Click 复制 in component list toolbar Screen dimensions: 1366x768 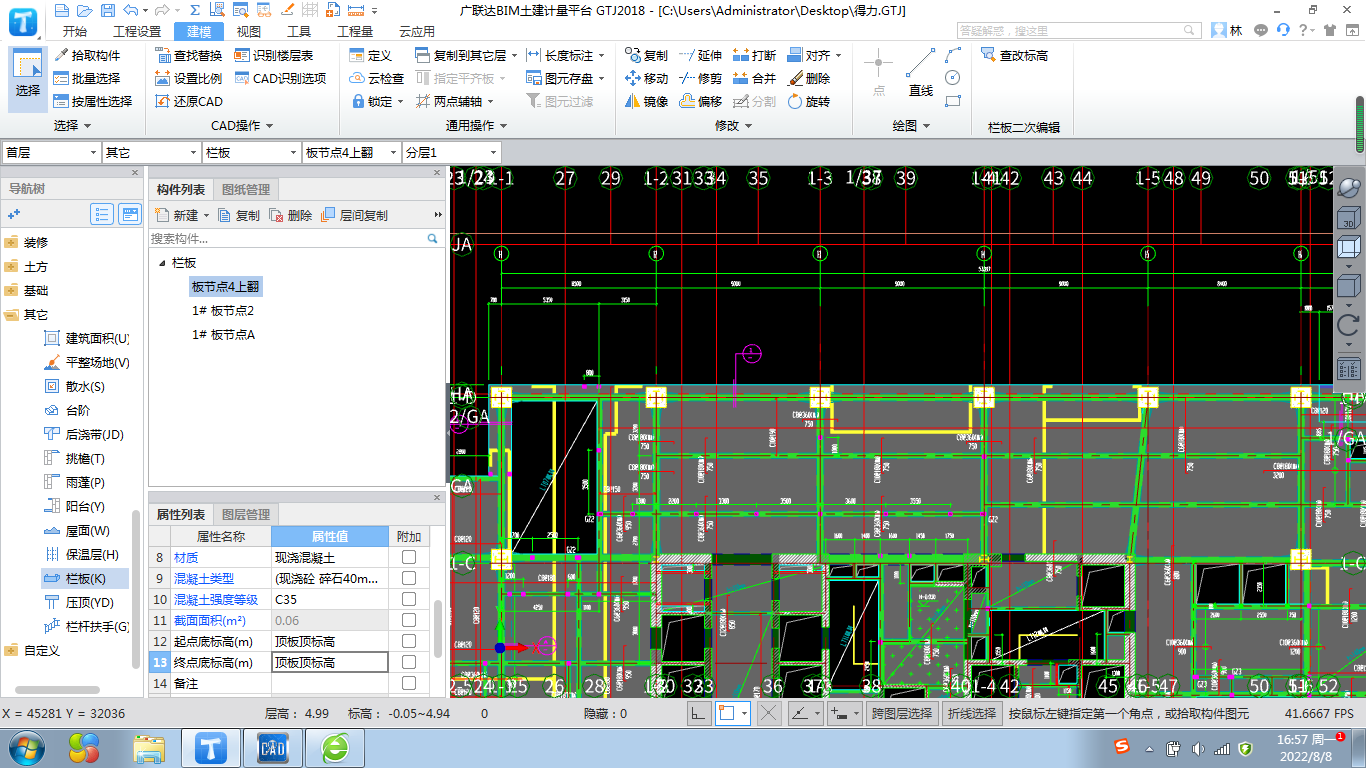[239, 215]
